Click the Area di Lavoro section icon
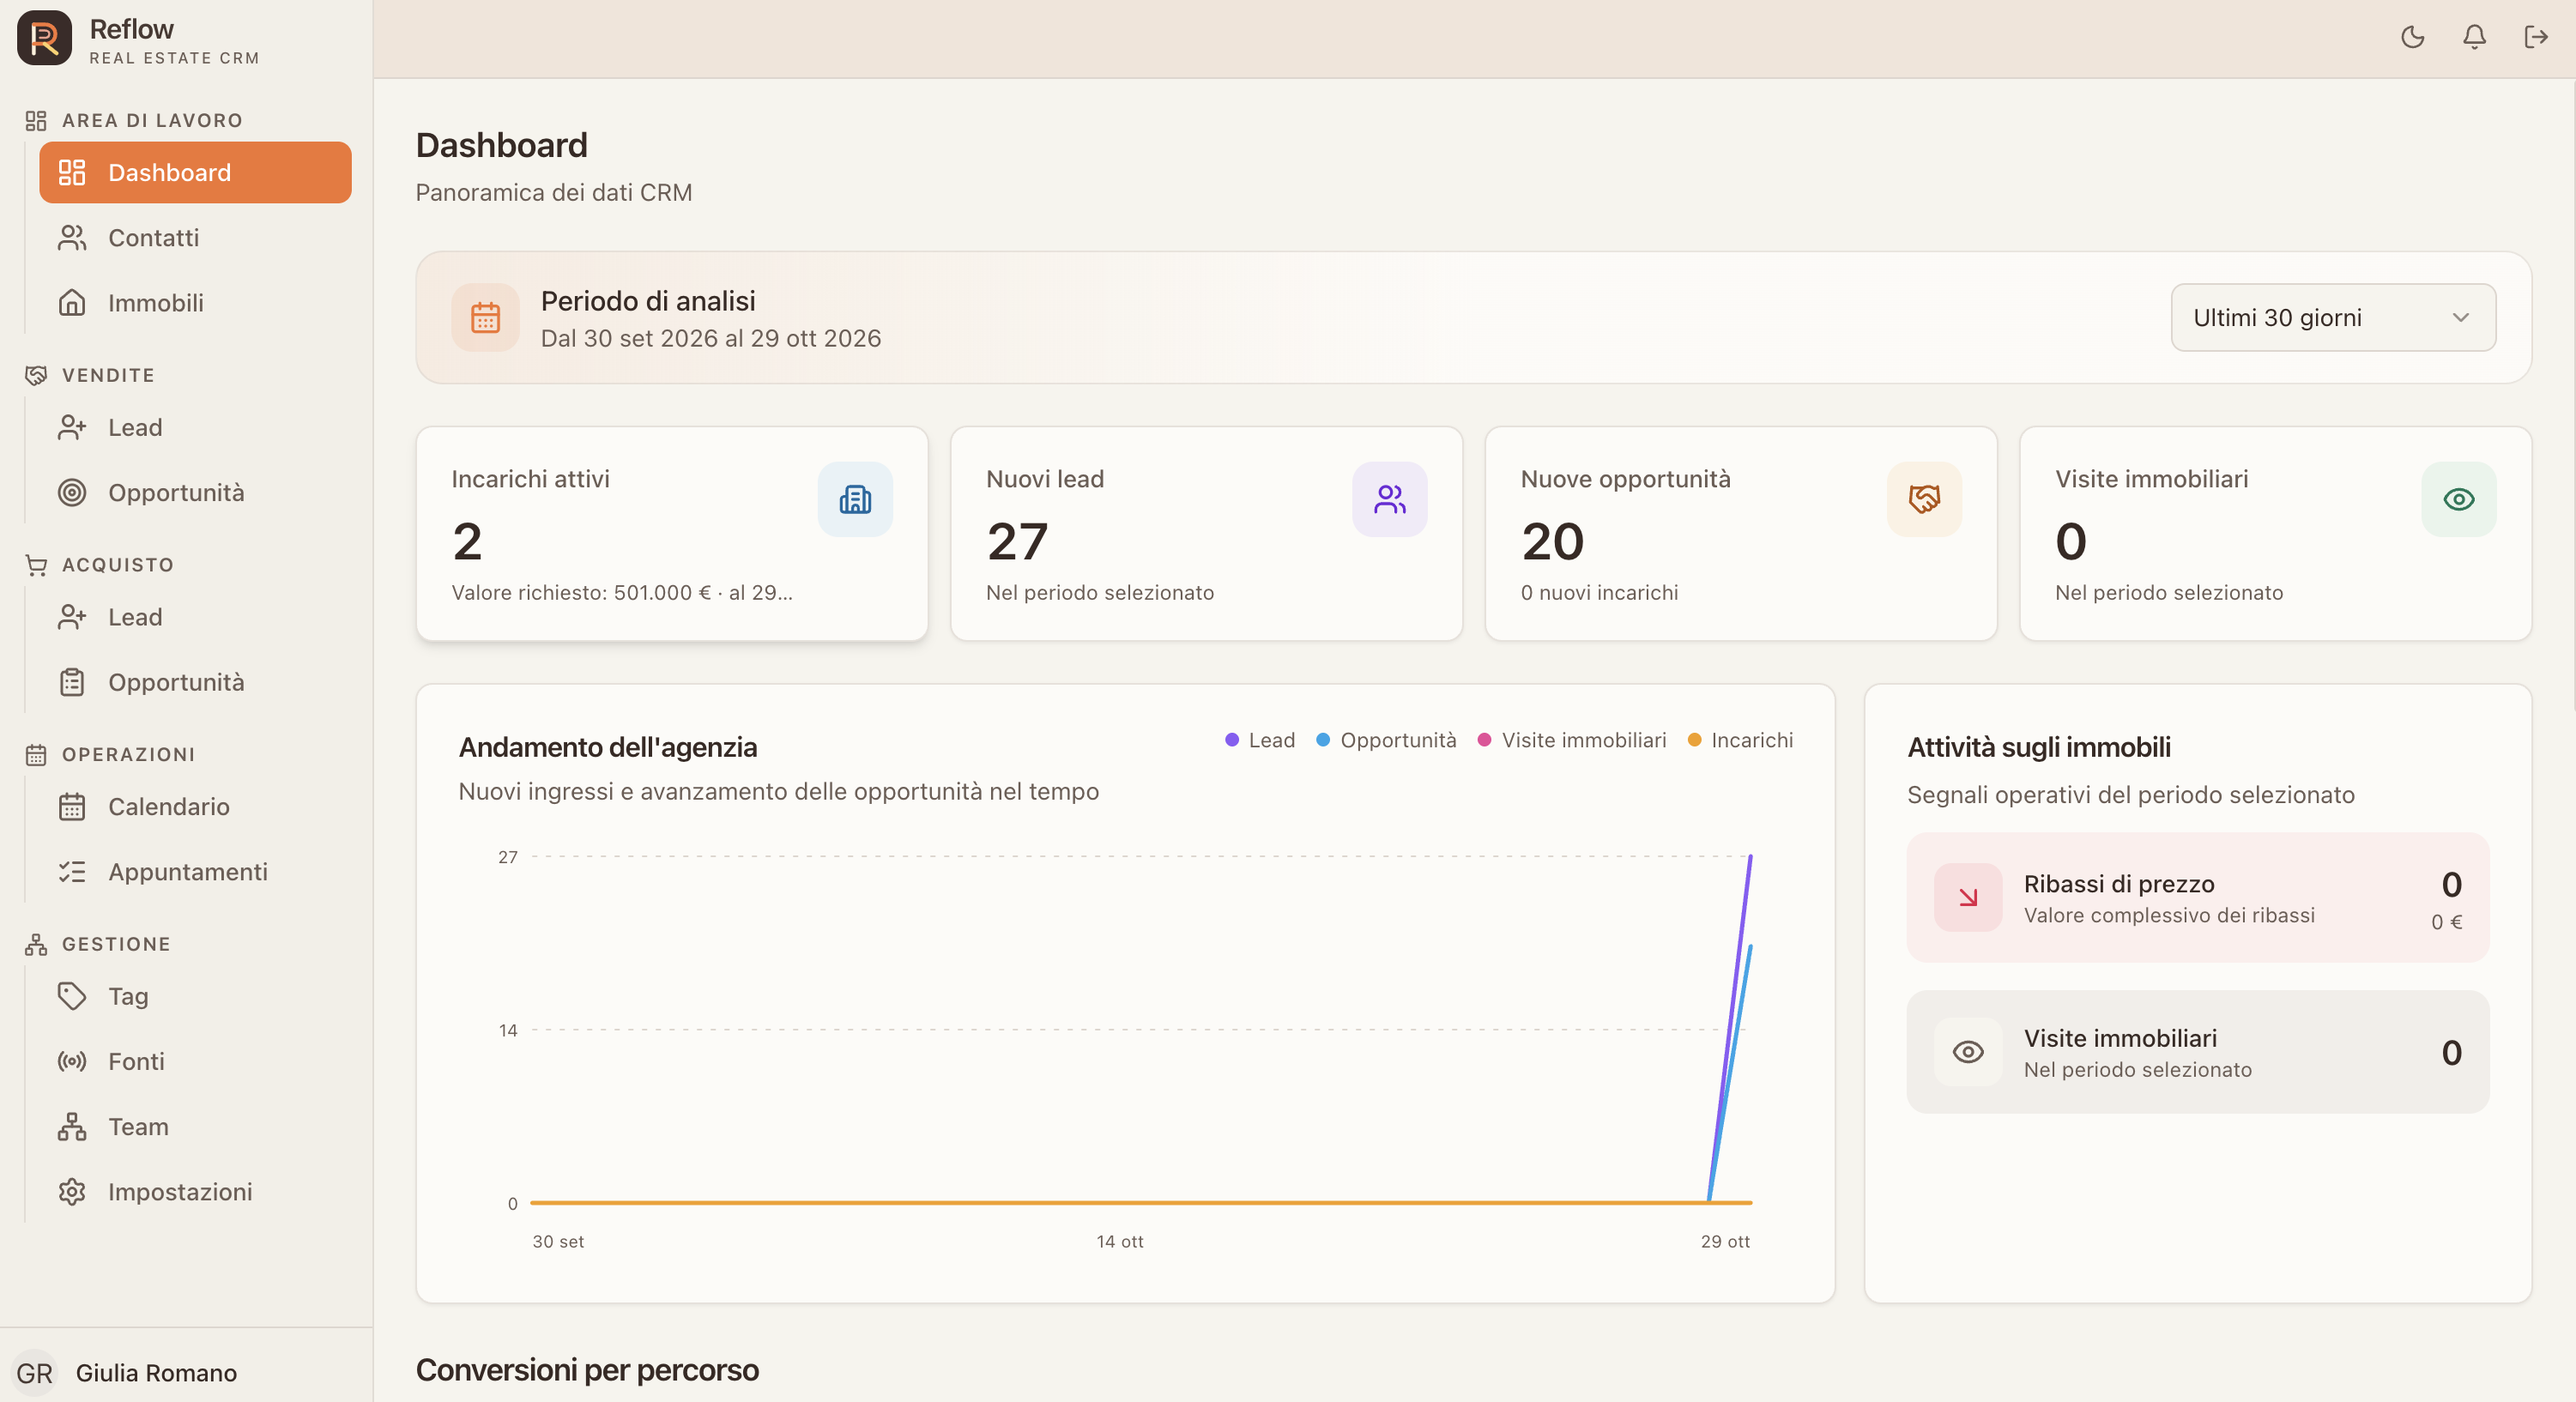 click(36, 120)
